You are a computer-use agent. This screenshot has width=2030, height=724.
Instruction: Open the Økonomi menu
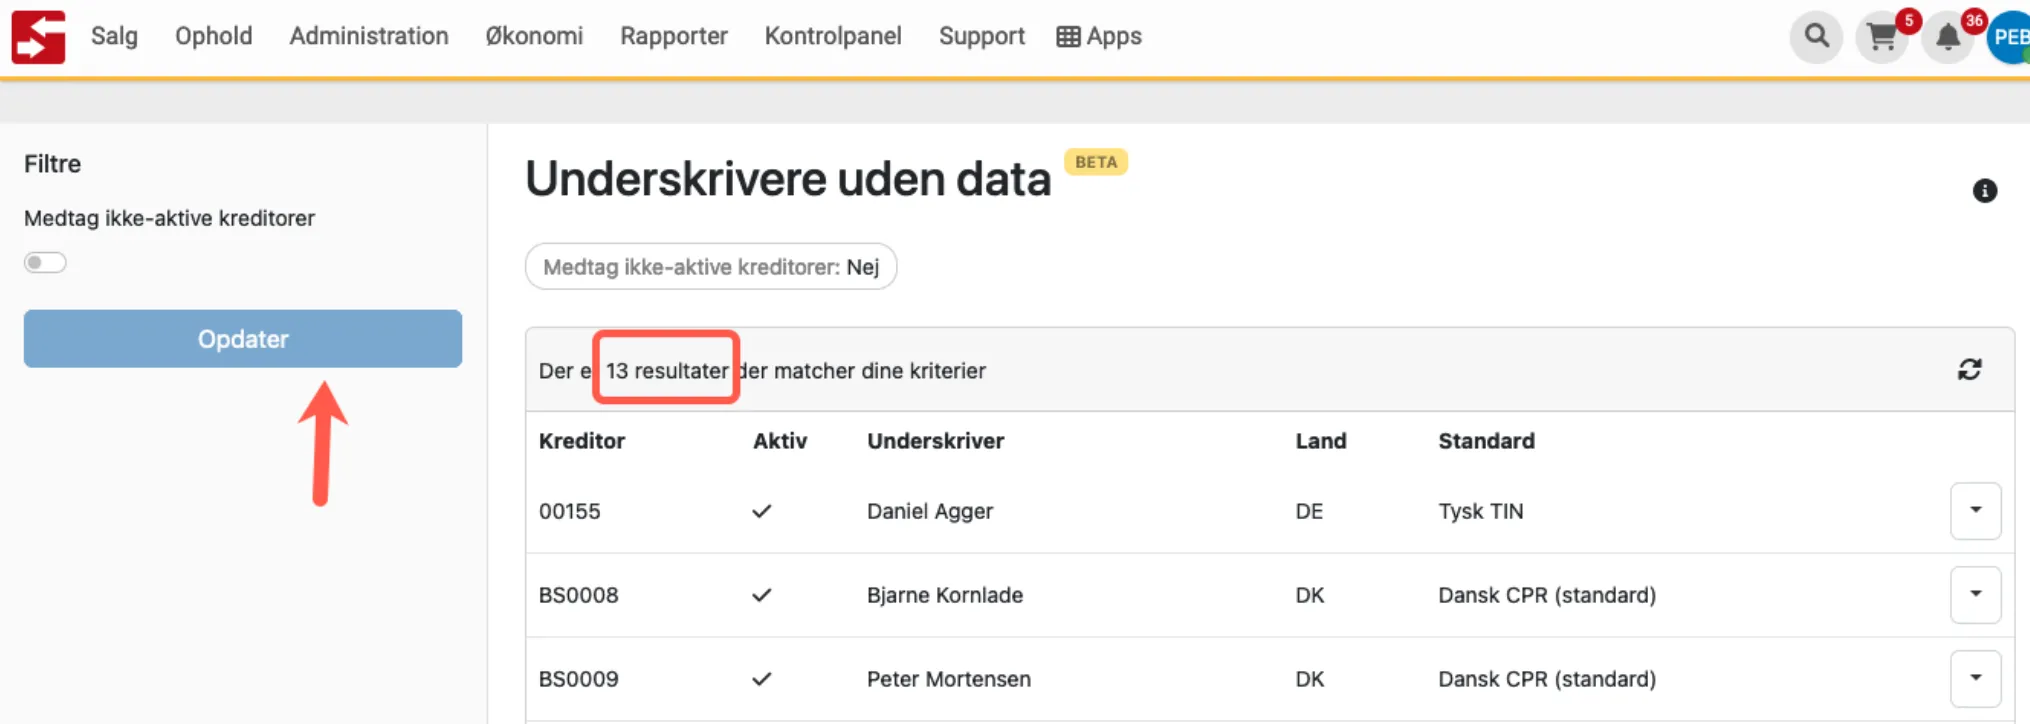[534, 36]
